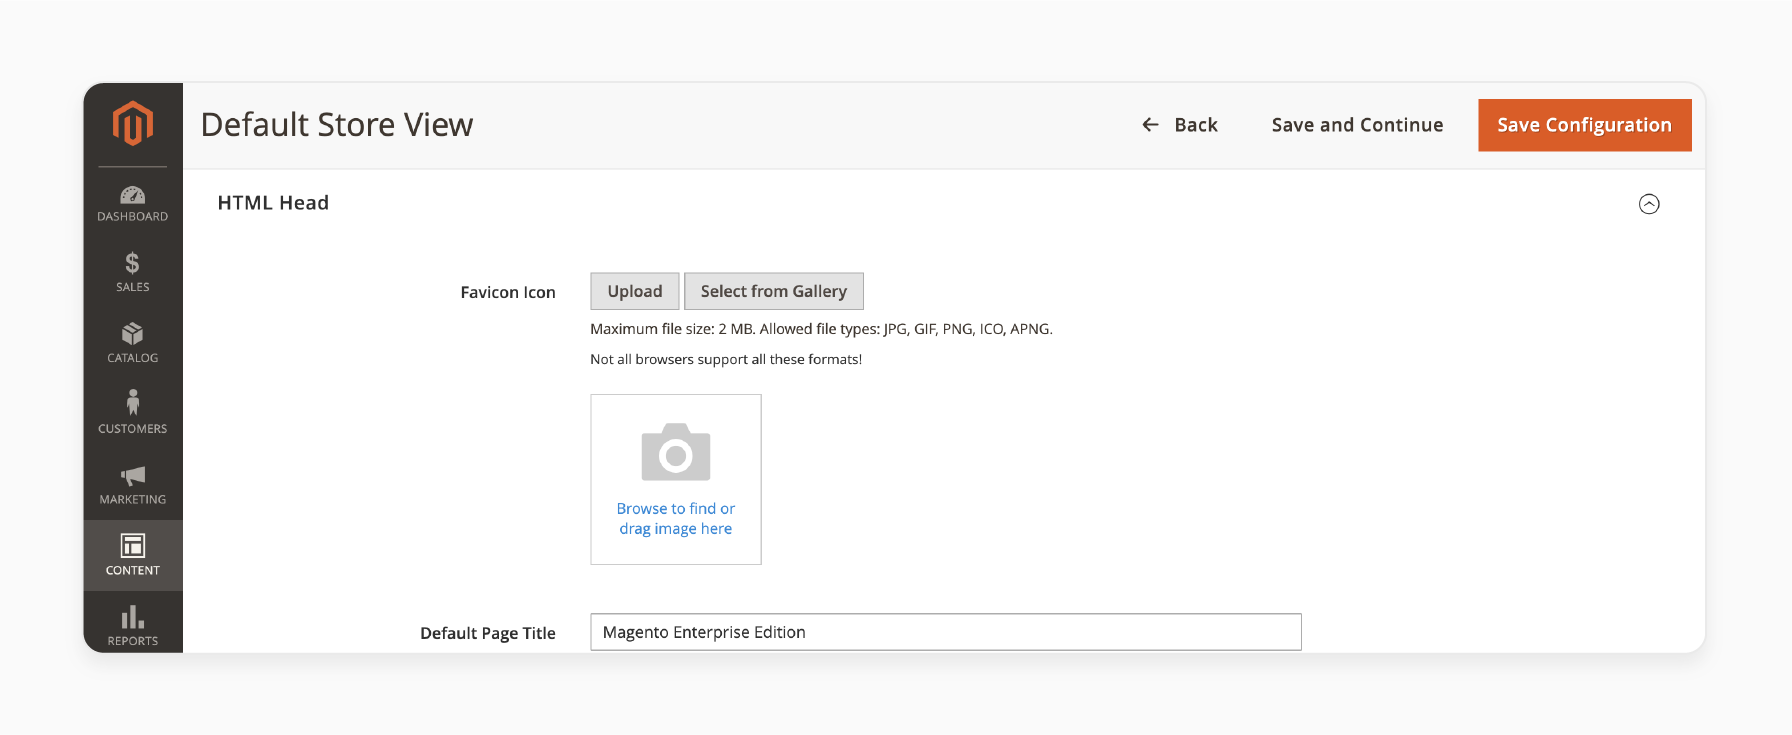Open the Catalog sidebar menu
1792x735 pixels.
(x=133, y=343)
